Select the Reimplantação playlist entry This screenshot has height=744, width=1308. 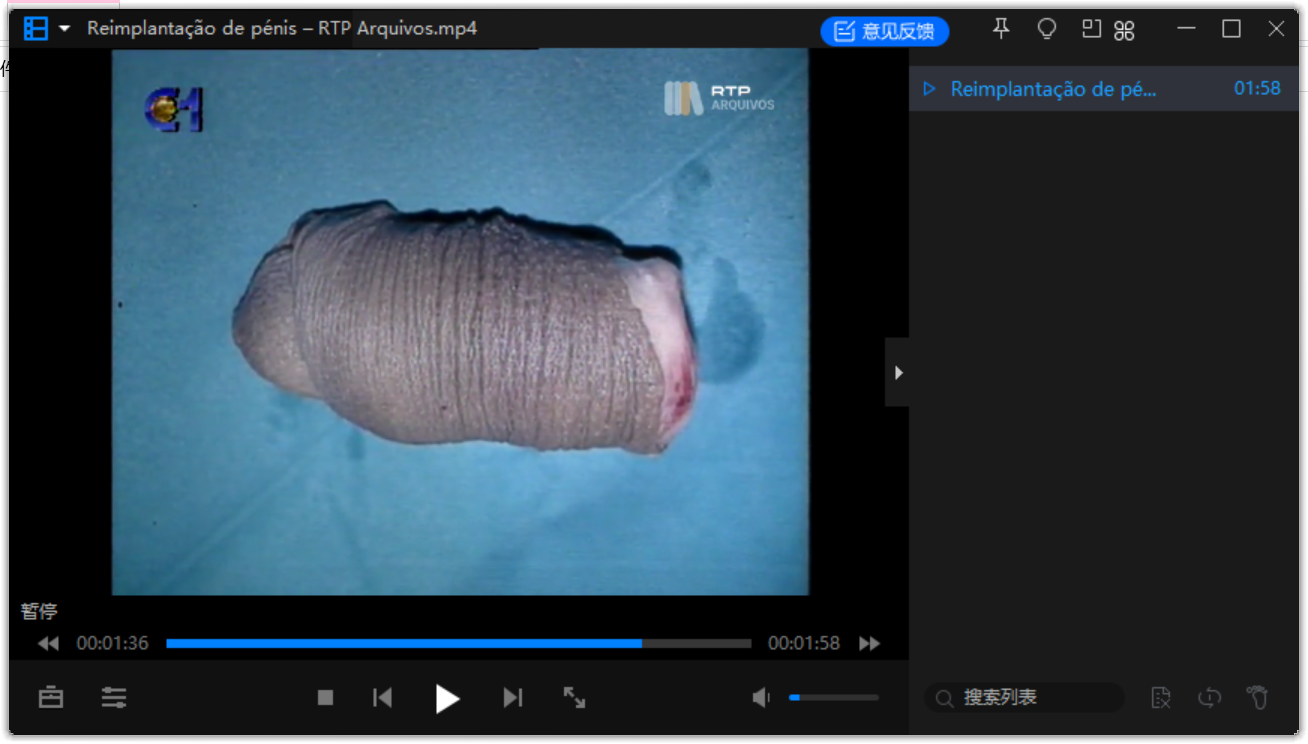click(x=1053, y=89)
